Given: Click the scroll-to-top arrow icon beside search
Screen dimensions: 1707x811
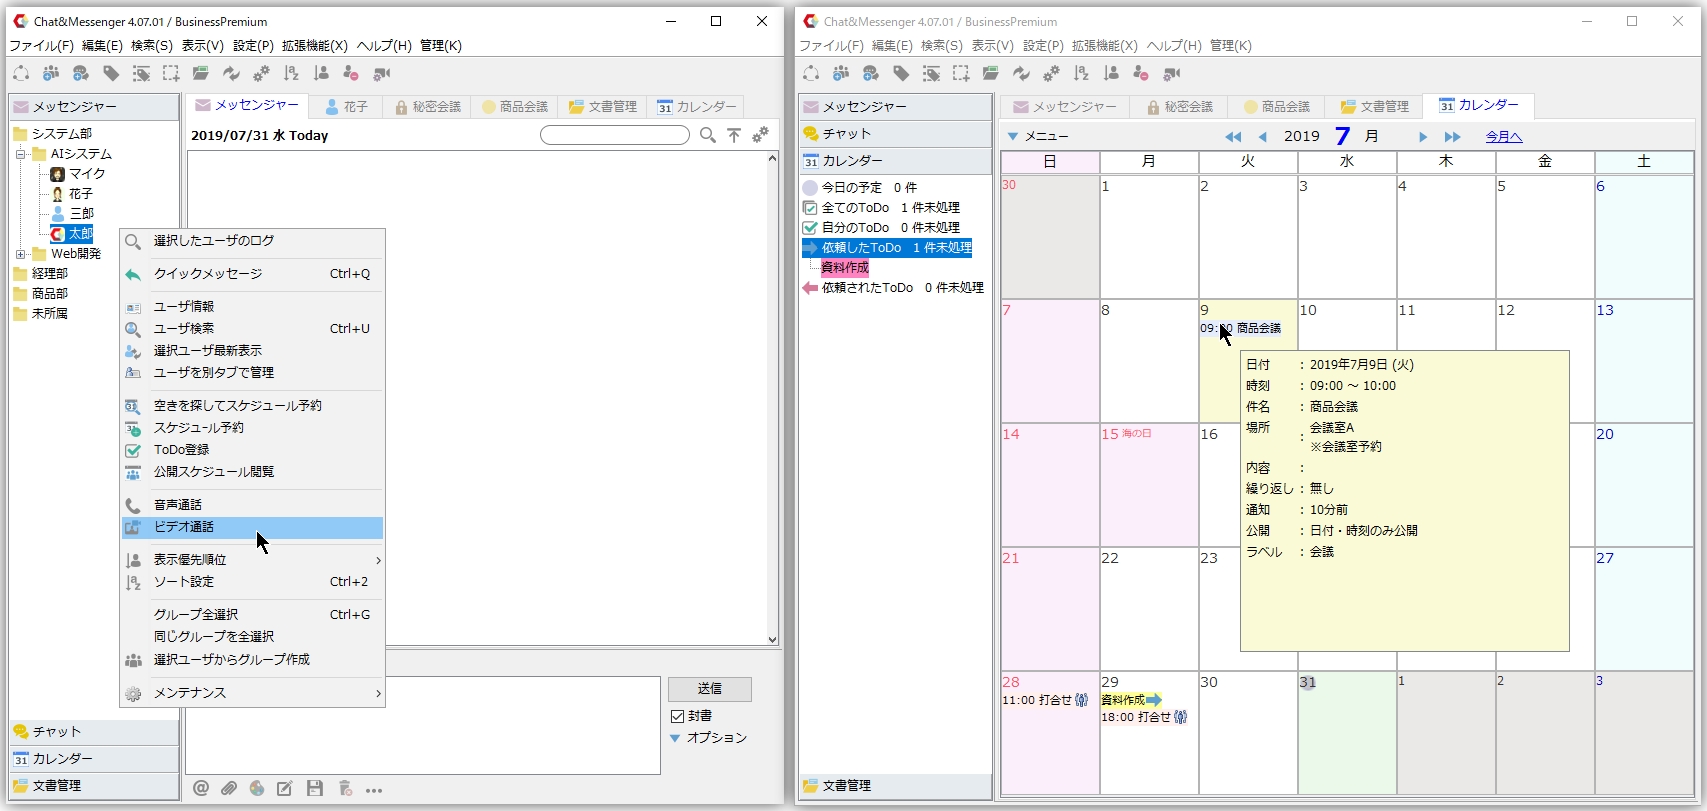Looking at the screenshot, I should 734,135.
